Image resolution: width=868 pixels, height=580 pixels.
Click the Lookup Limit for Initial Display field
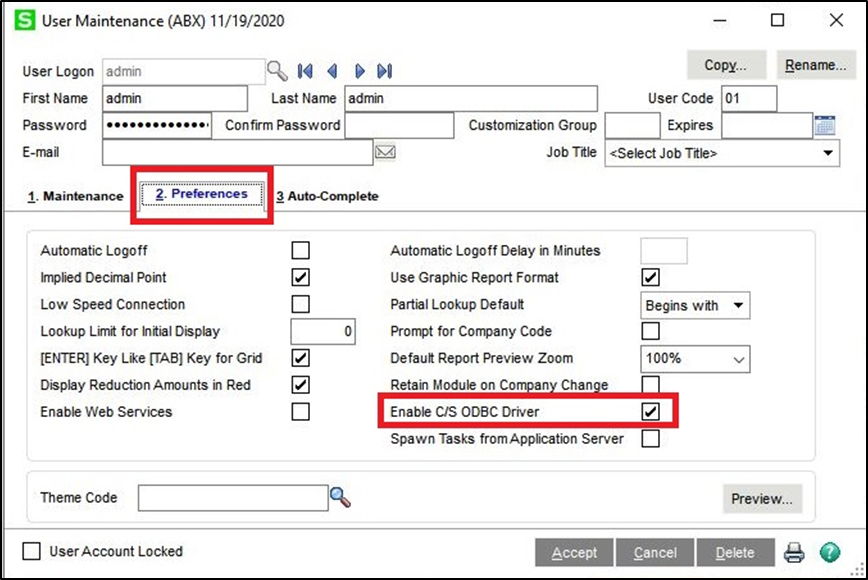coord(323,331)
